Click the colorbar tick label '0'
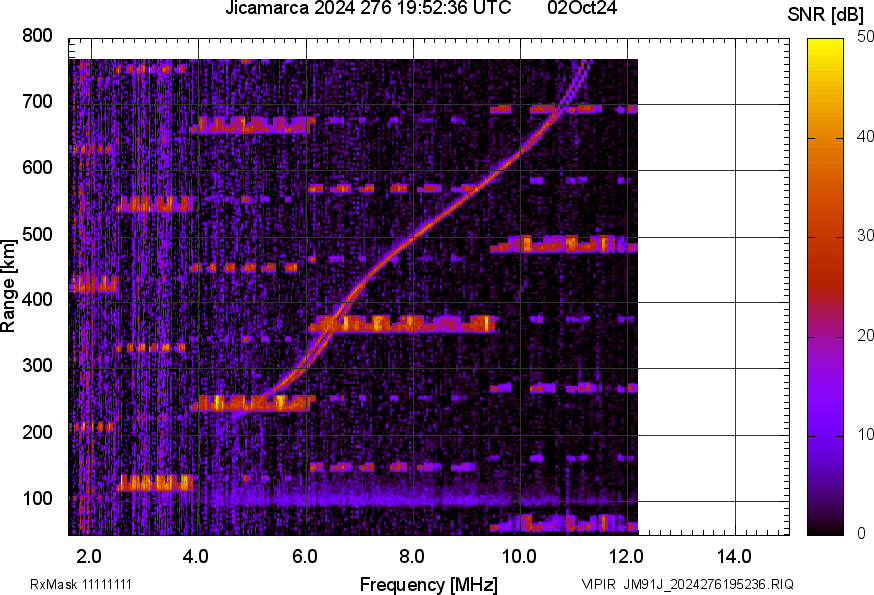 [x=861, y=534]
